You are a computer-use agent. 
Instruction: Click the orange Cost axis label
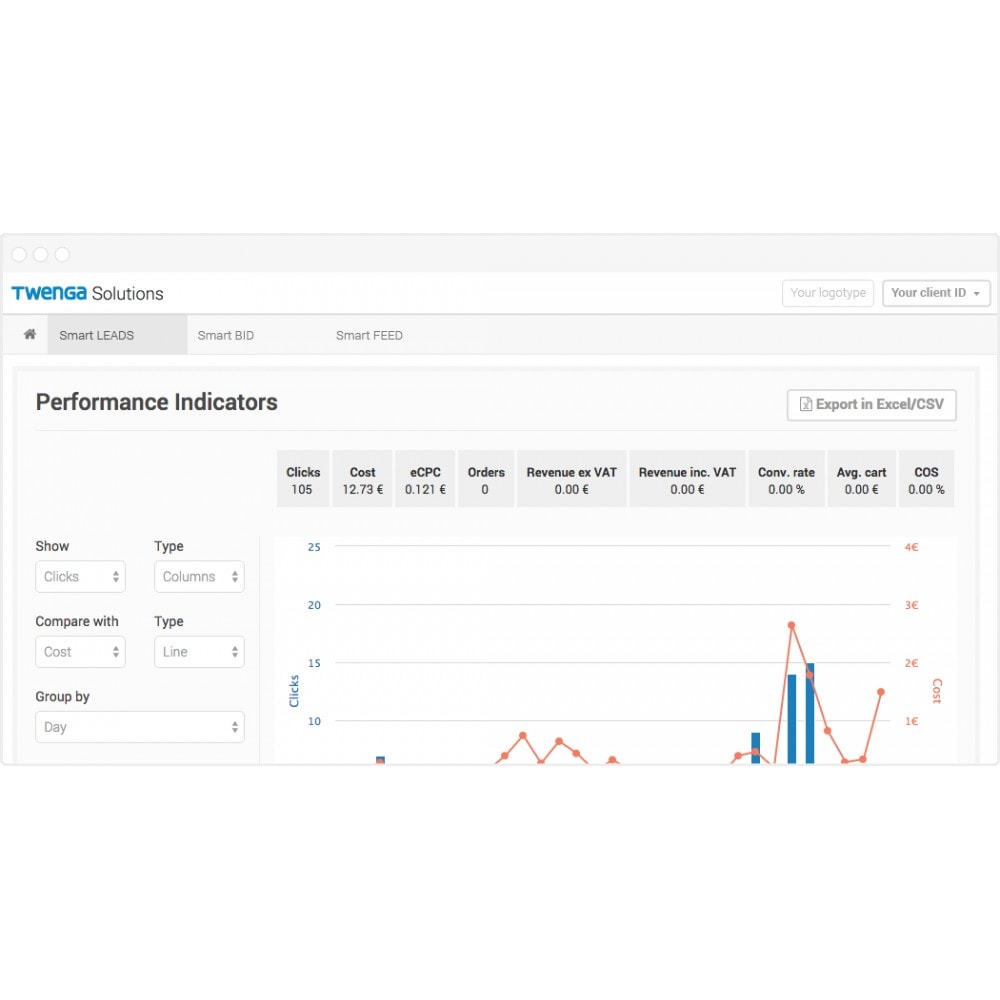point(937,691)
